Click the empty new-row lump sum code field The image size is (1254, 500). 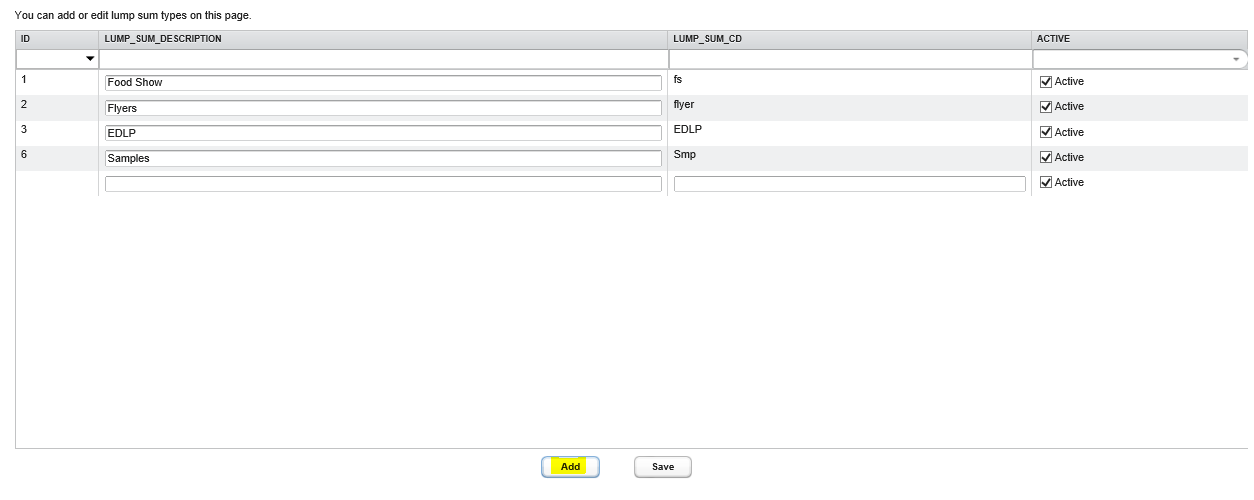[849, 184]
